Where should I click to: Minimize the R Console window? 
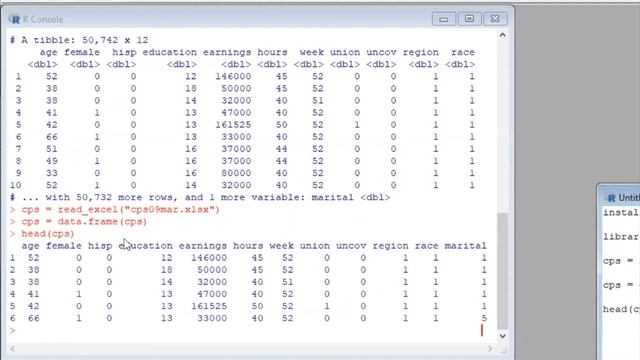444,19
